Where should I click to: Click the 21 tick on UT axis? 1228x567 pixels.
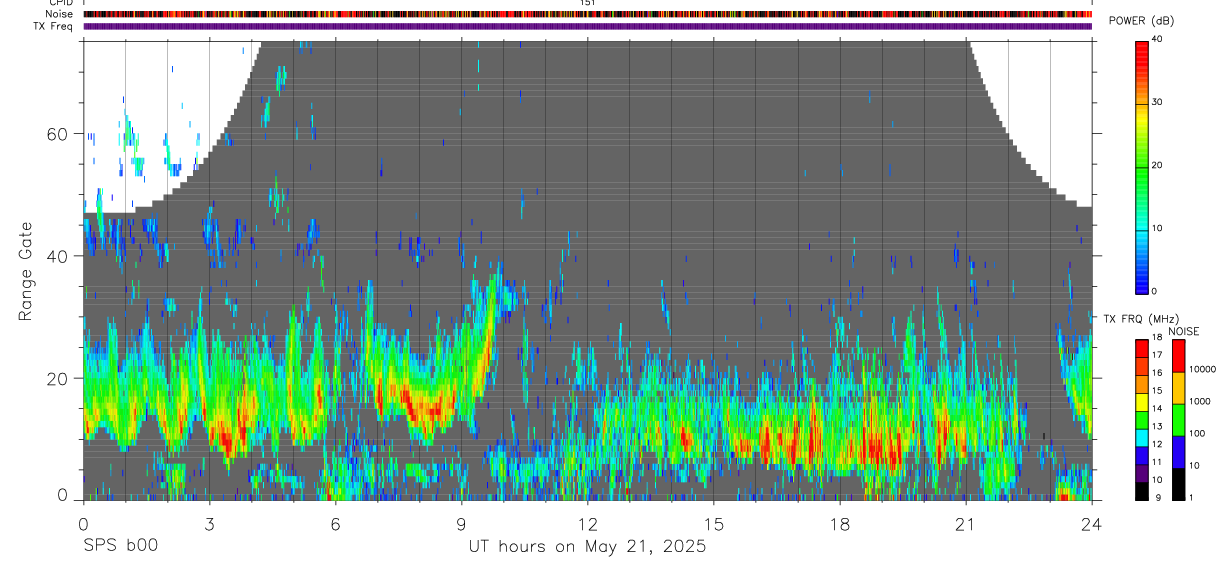[966, 523]
